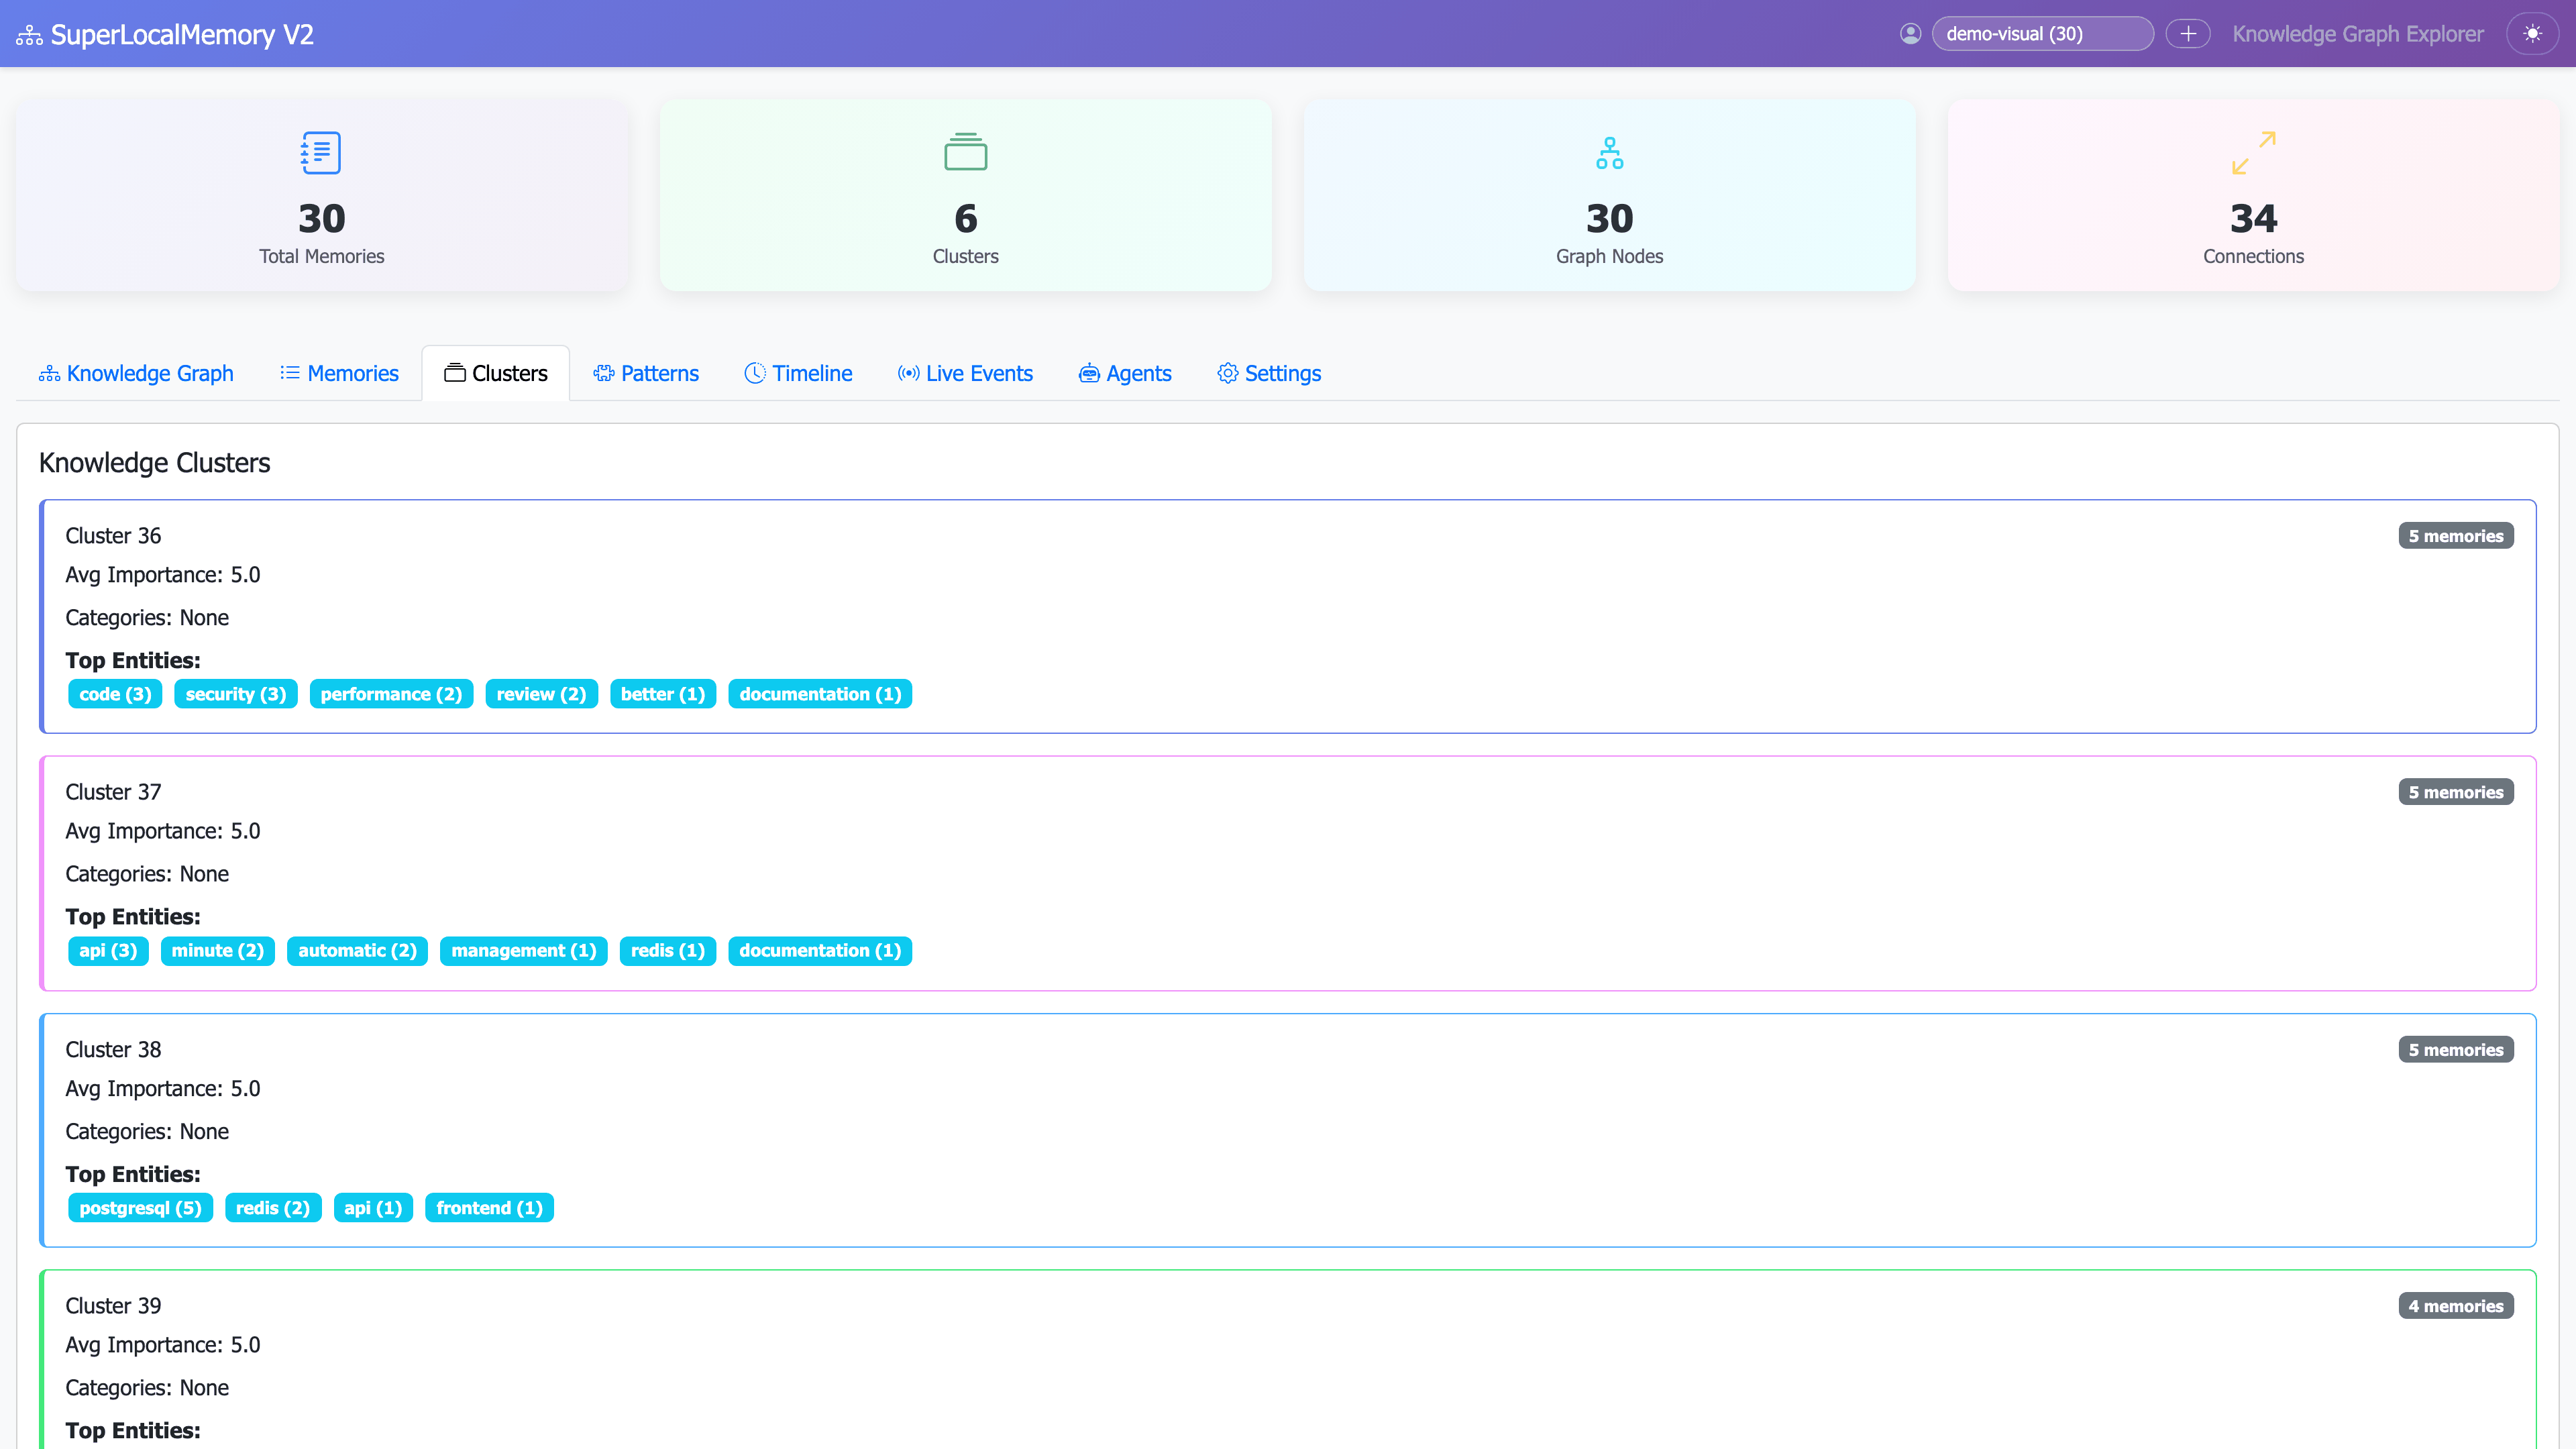Open the Settings tab
Image resolution: width=2576 pixels, height=1449 pixels.
pyautogui.click(x=1269, y=373)
